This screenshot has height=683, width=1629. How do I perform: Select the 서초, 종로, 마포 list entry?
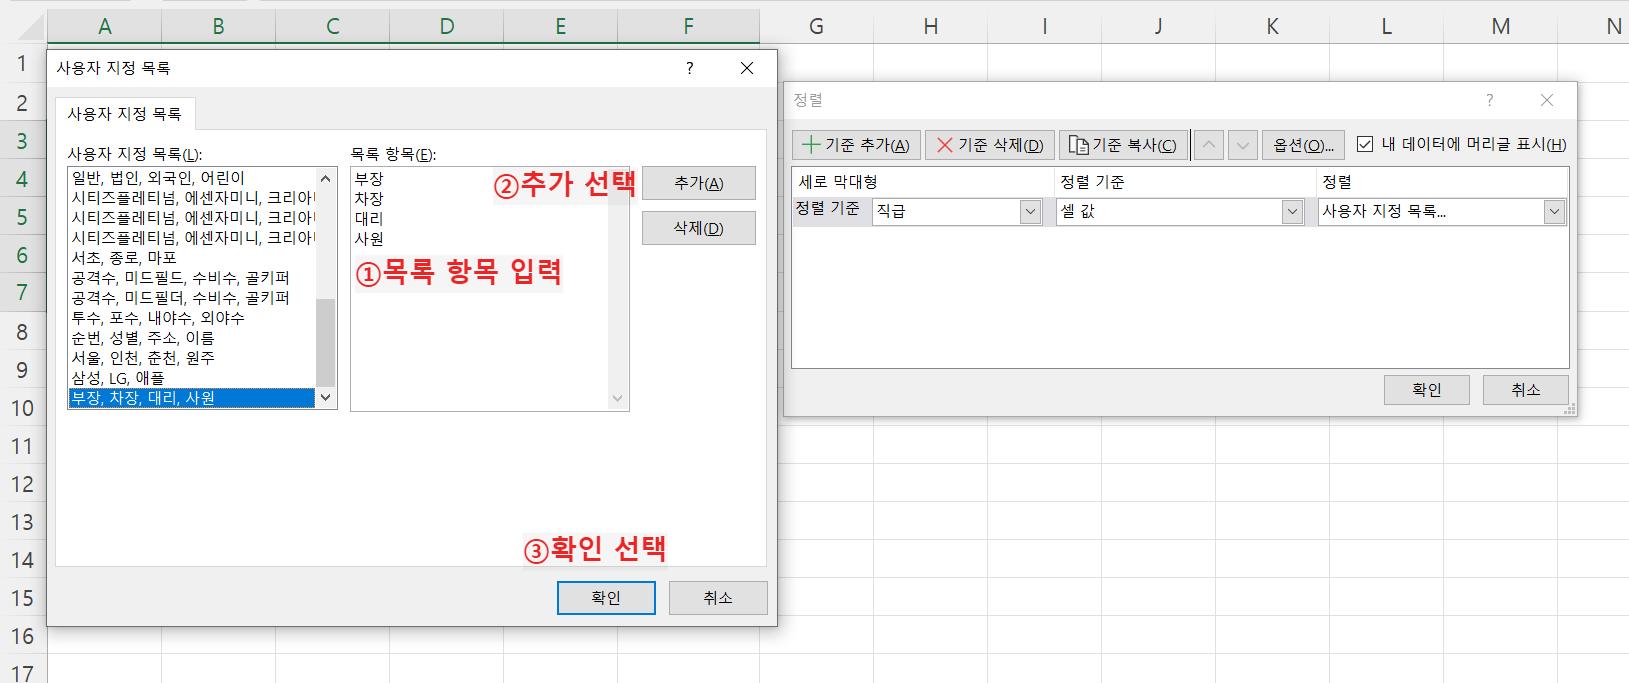pos(192,258)
